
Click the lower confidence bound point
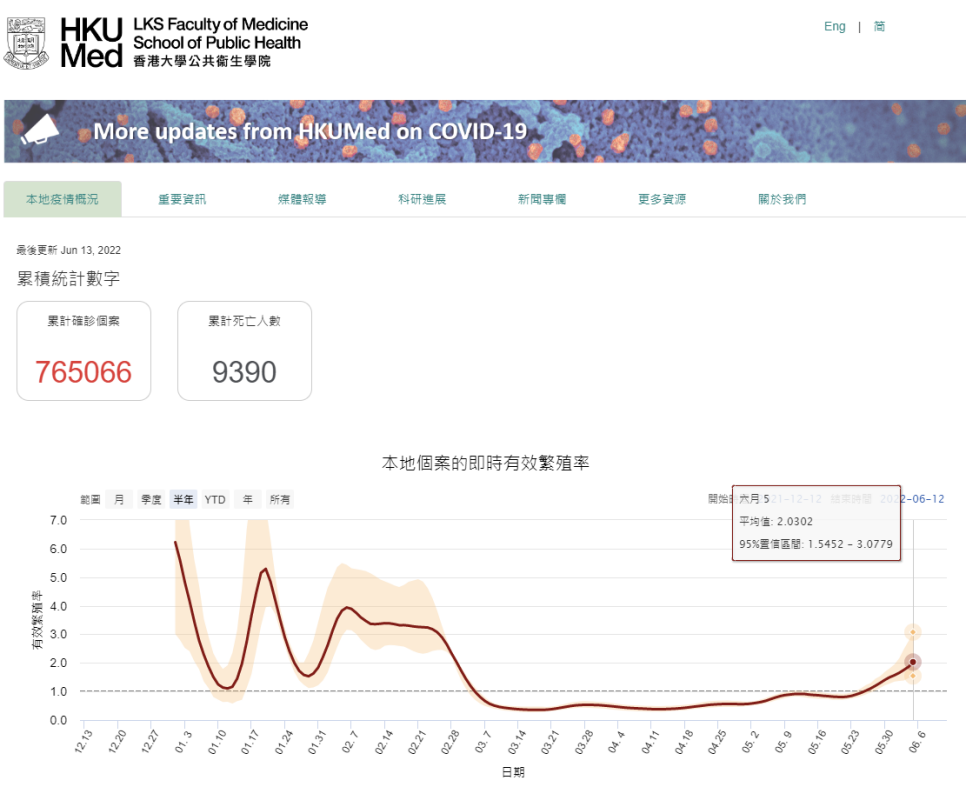click(912, 676)
